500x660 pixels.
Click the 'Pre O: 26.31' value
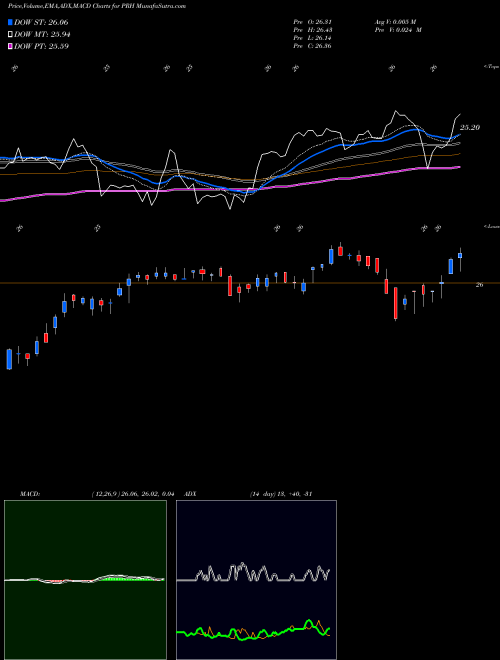point(313,22)
